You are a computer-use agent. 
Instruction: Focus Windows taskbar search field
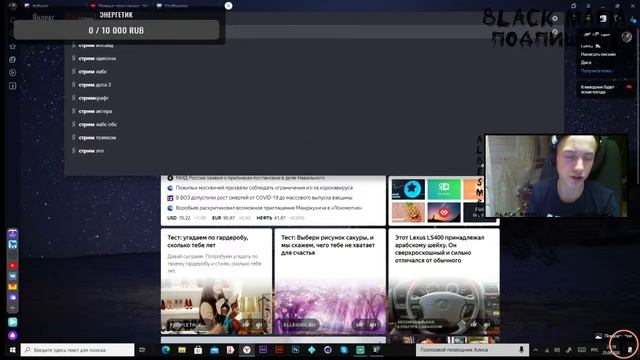click(x=78, y=350)
